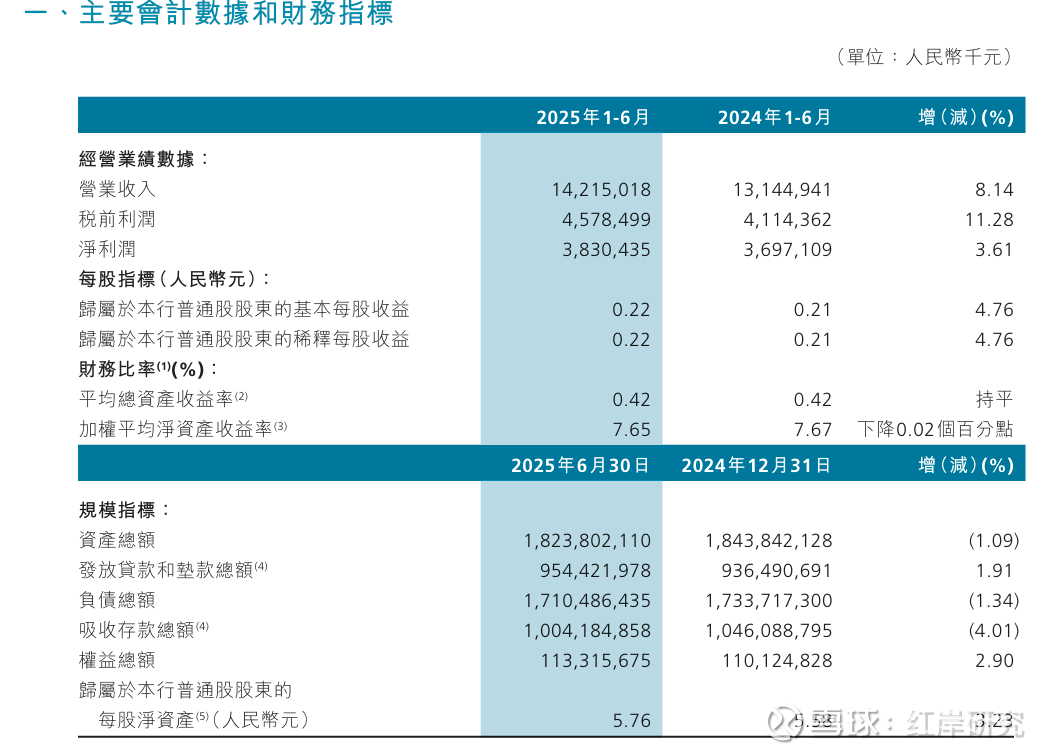Click the value 5.76

(631, 721)
